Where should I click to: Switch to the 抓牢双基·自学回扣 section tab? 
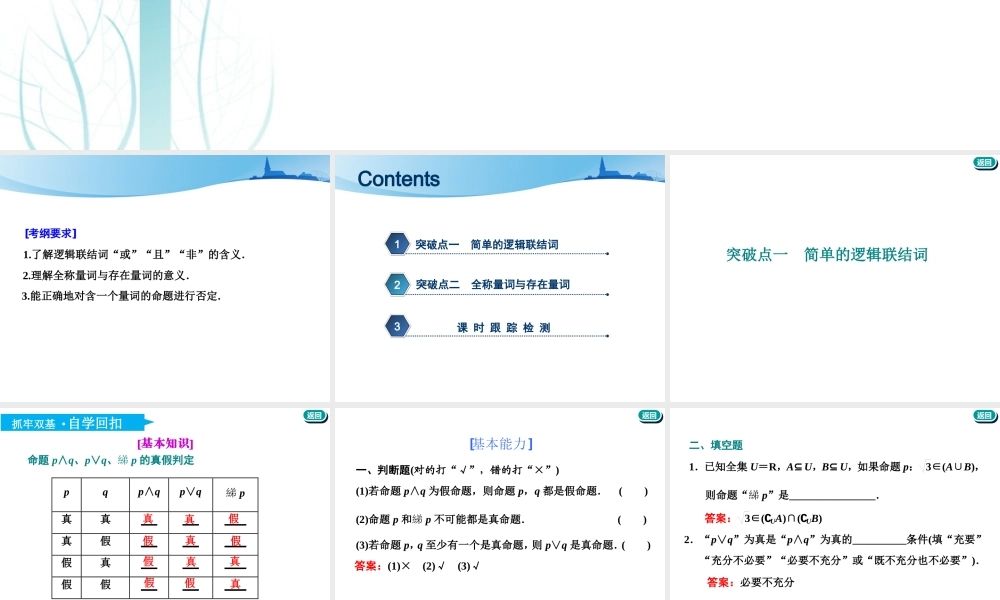click(x=70, y=423)
